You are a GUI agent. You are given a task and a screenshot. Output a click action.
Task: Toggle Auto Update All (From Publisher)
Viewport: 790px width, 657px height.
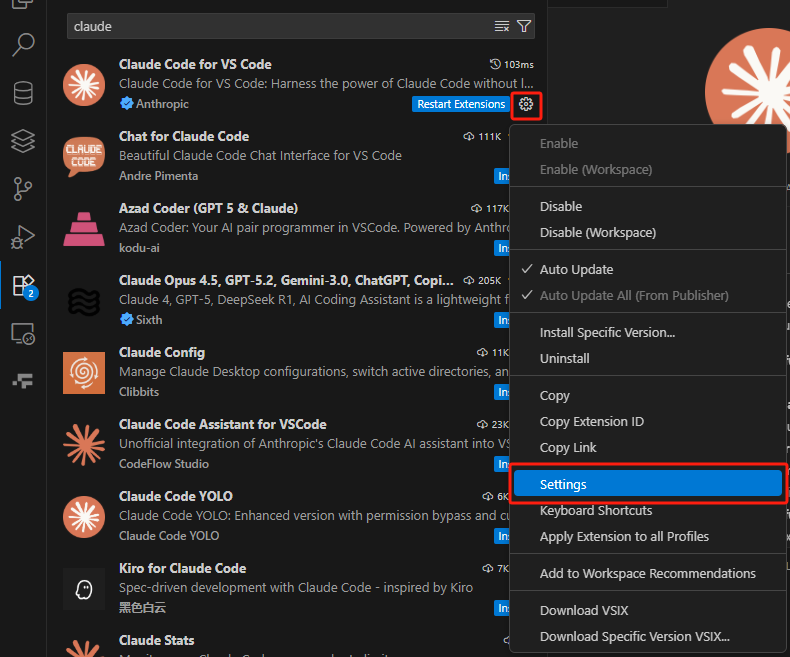pyautogui.click(x=648, y=295)
